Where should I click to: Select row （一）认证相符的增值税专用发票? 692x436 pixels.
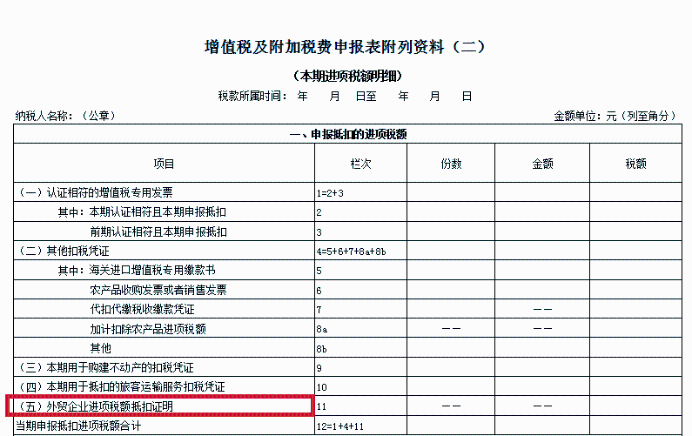click(x=348, y=192)
